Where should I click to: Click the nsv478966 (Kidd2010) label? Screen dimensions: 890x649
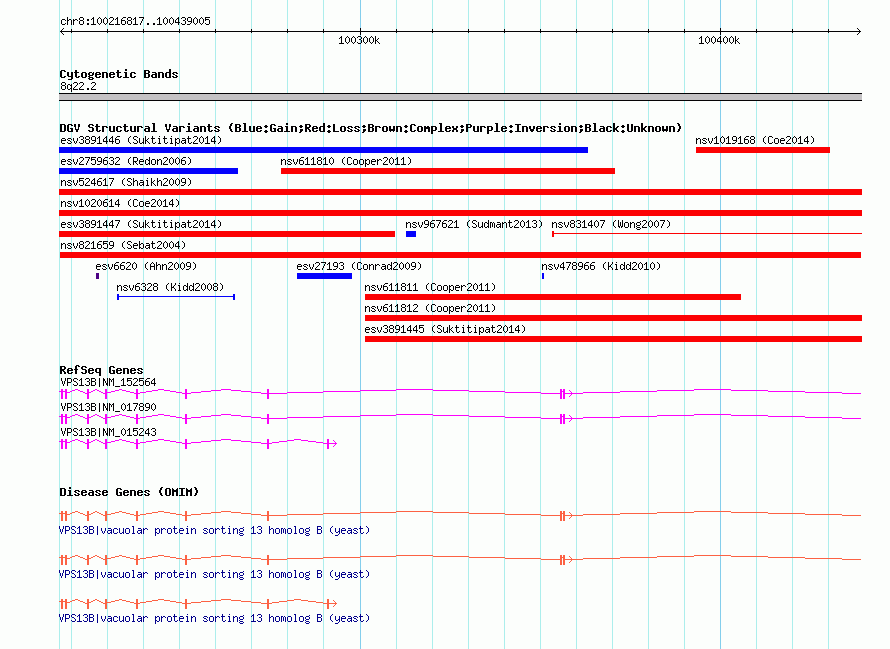[601, 266]
